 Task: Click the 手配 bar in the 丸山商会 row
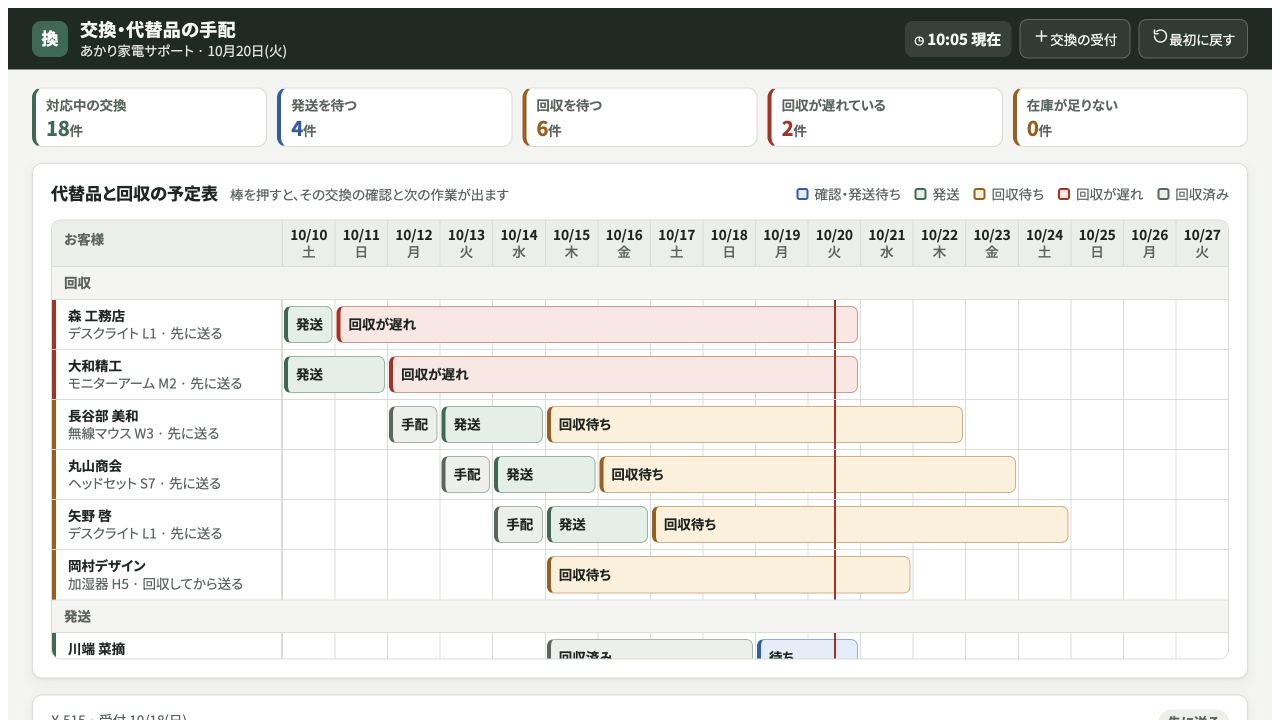pyautogui.click(x=466, y=475)
